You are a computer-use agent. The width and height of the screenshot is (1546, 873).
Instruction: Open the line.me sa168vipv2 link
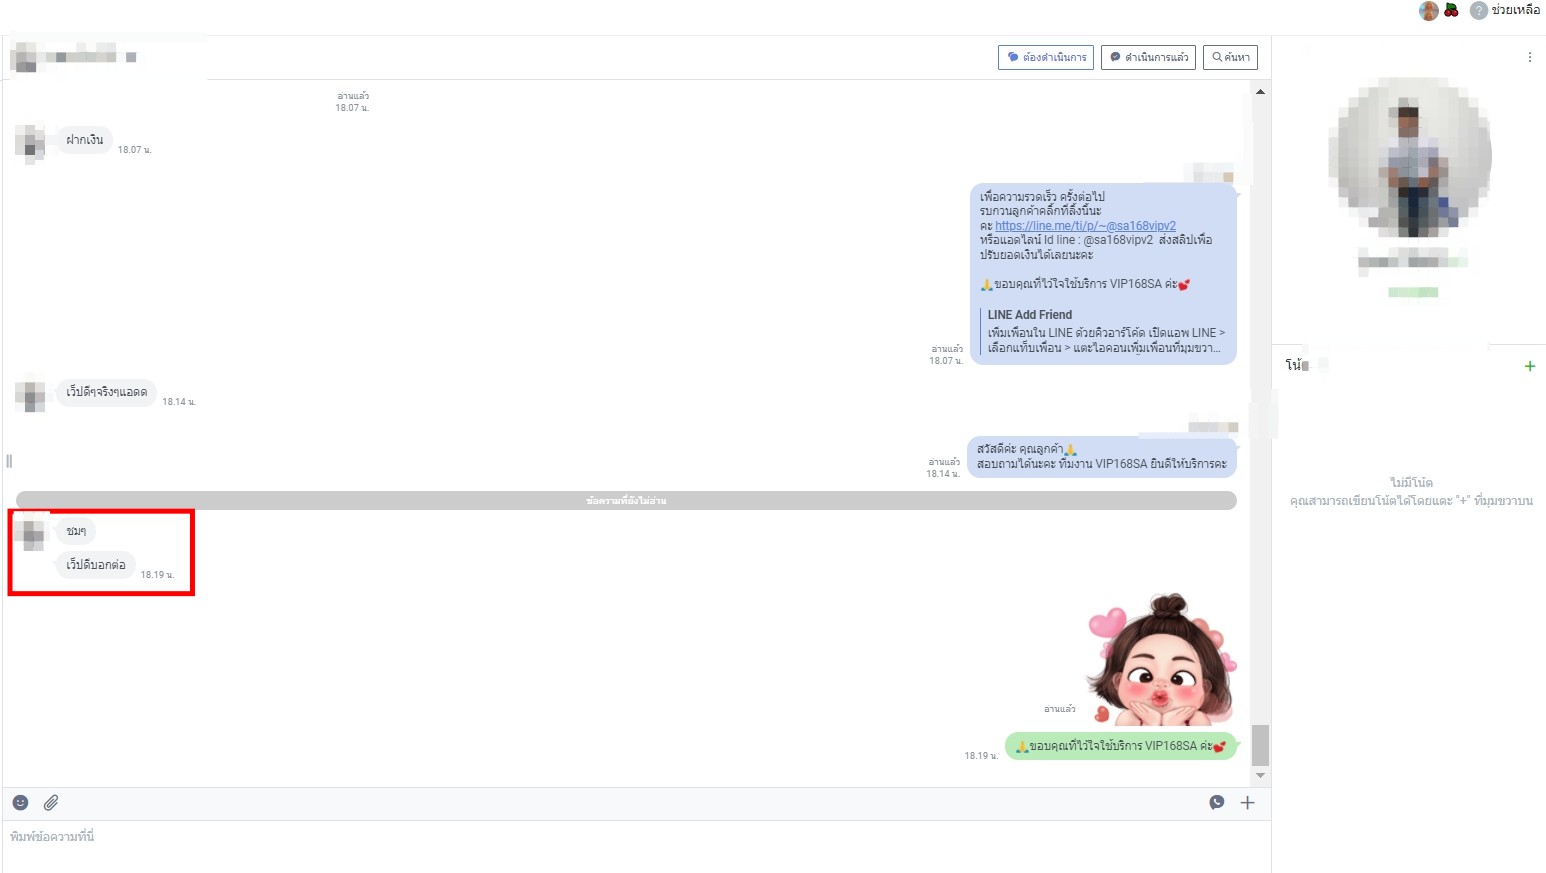point(1085,226)
